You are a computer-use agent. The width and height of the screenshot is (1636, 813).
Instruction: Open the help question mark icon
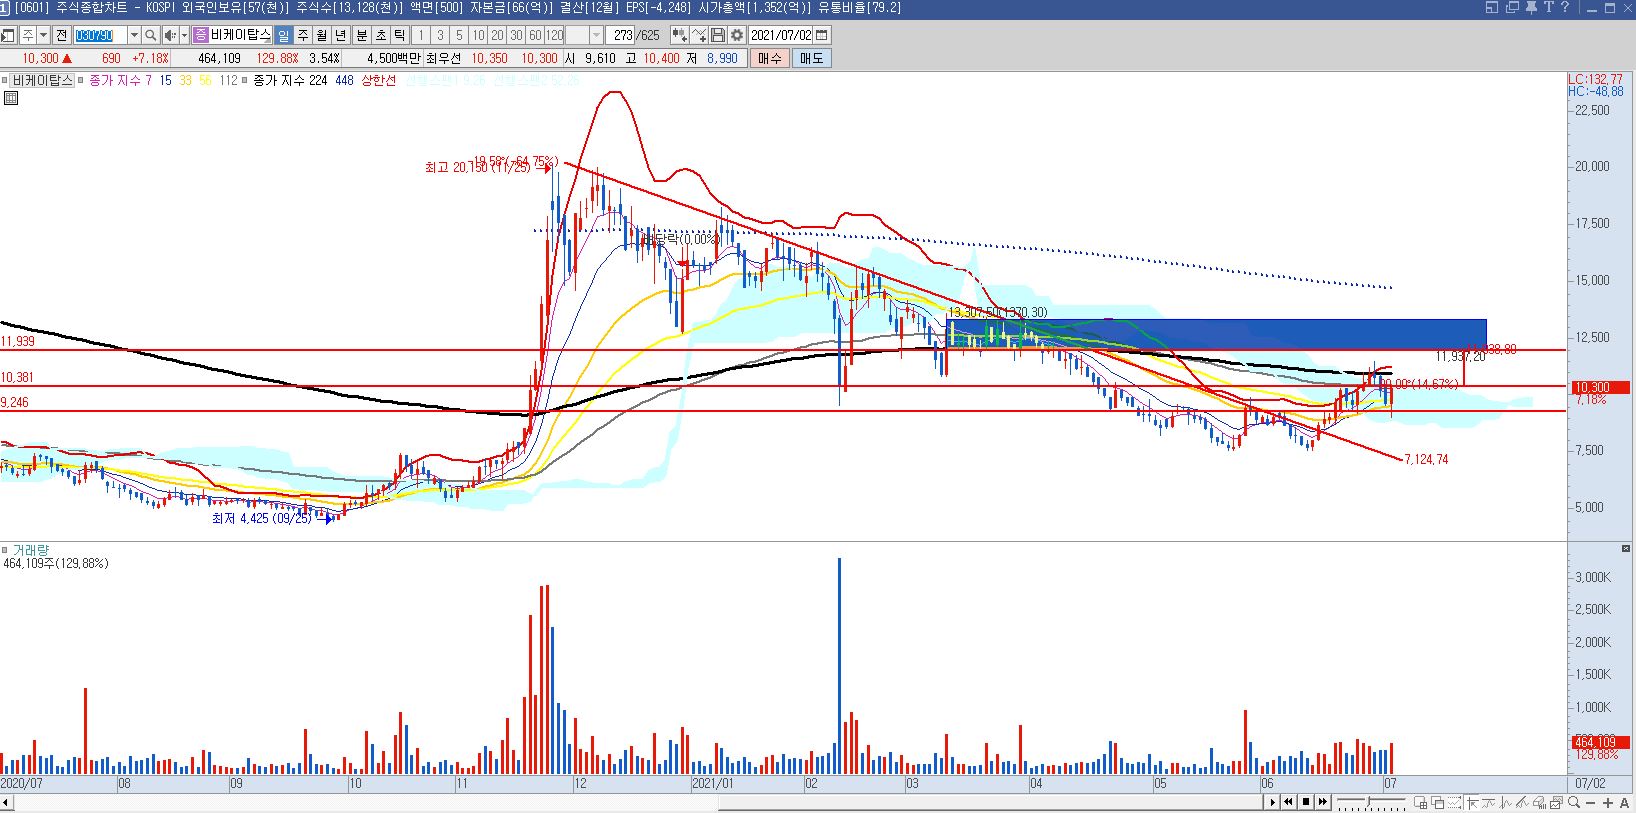[1564, 7]
